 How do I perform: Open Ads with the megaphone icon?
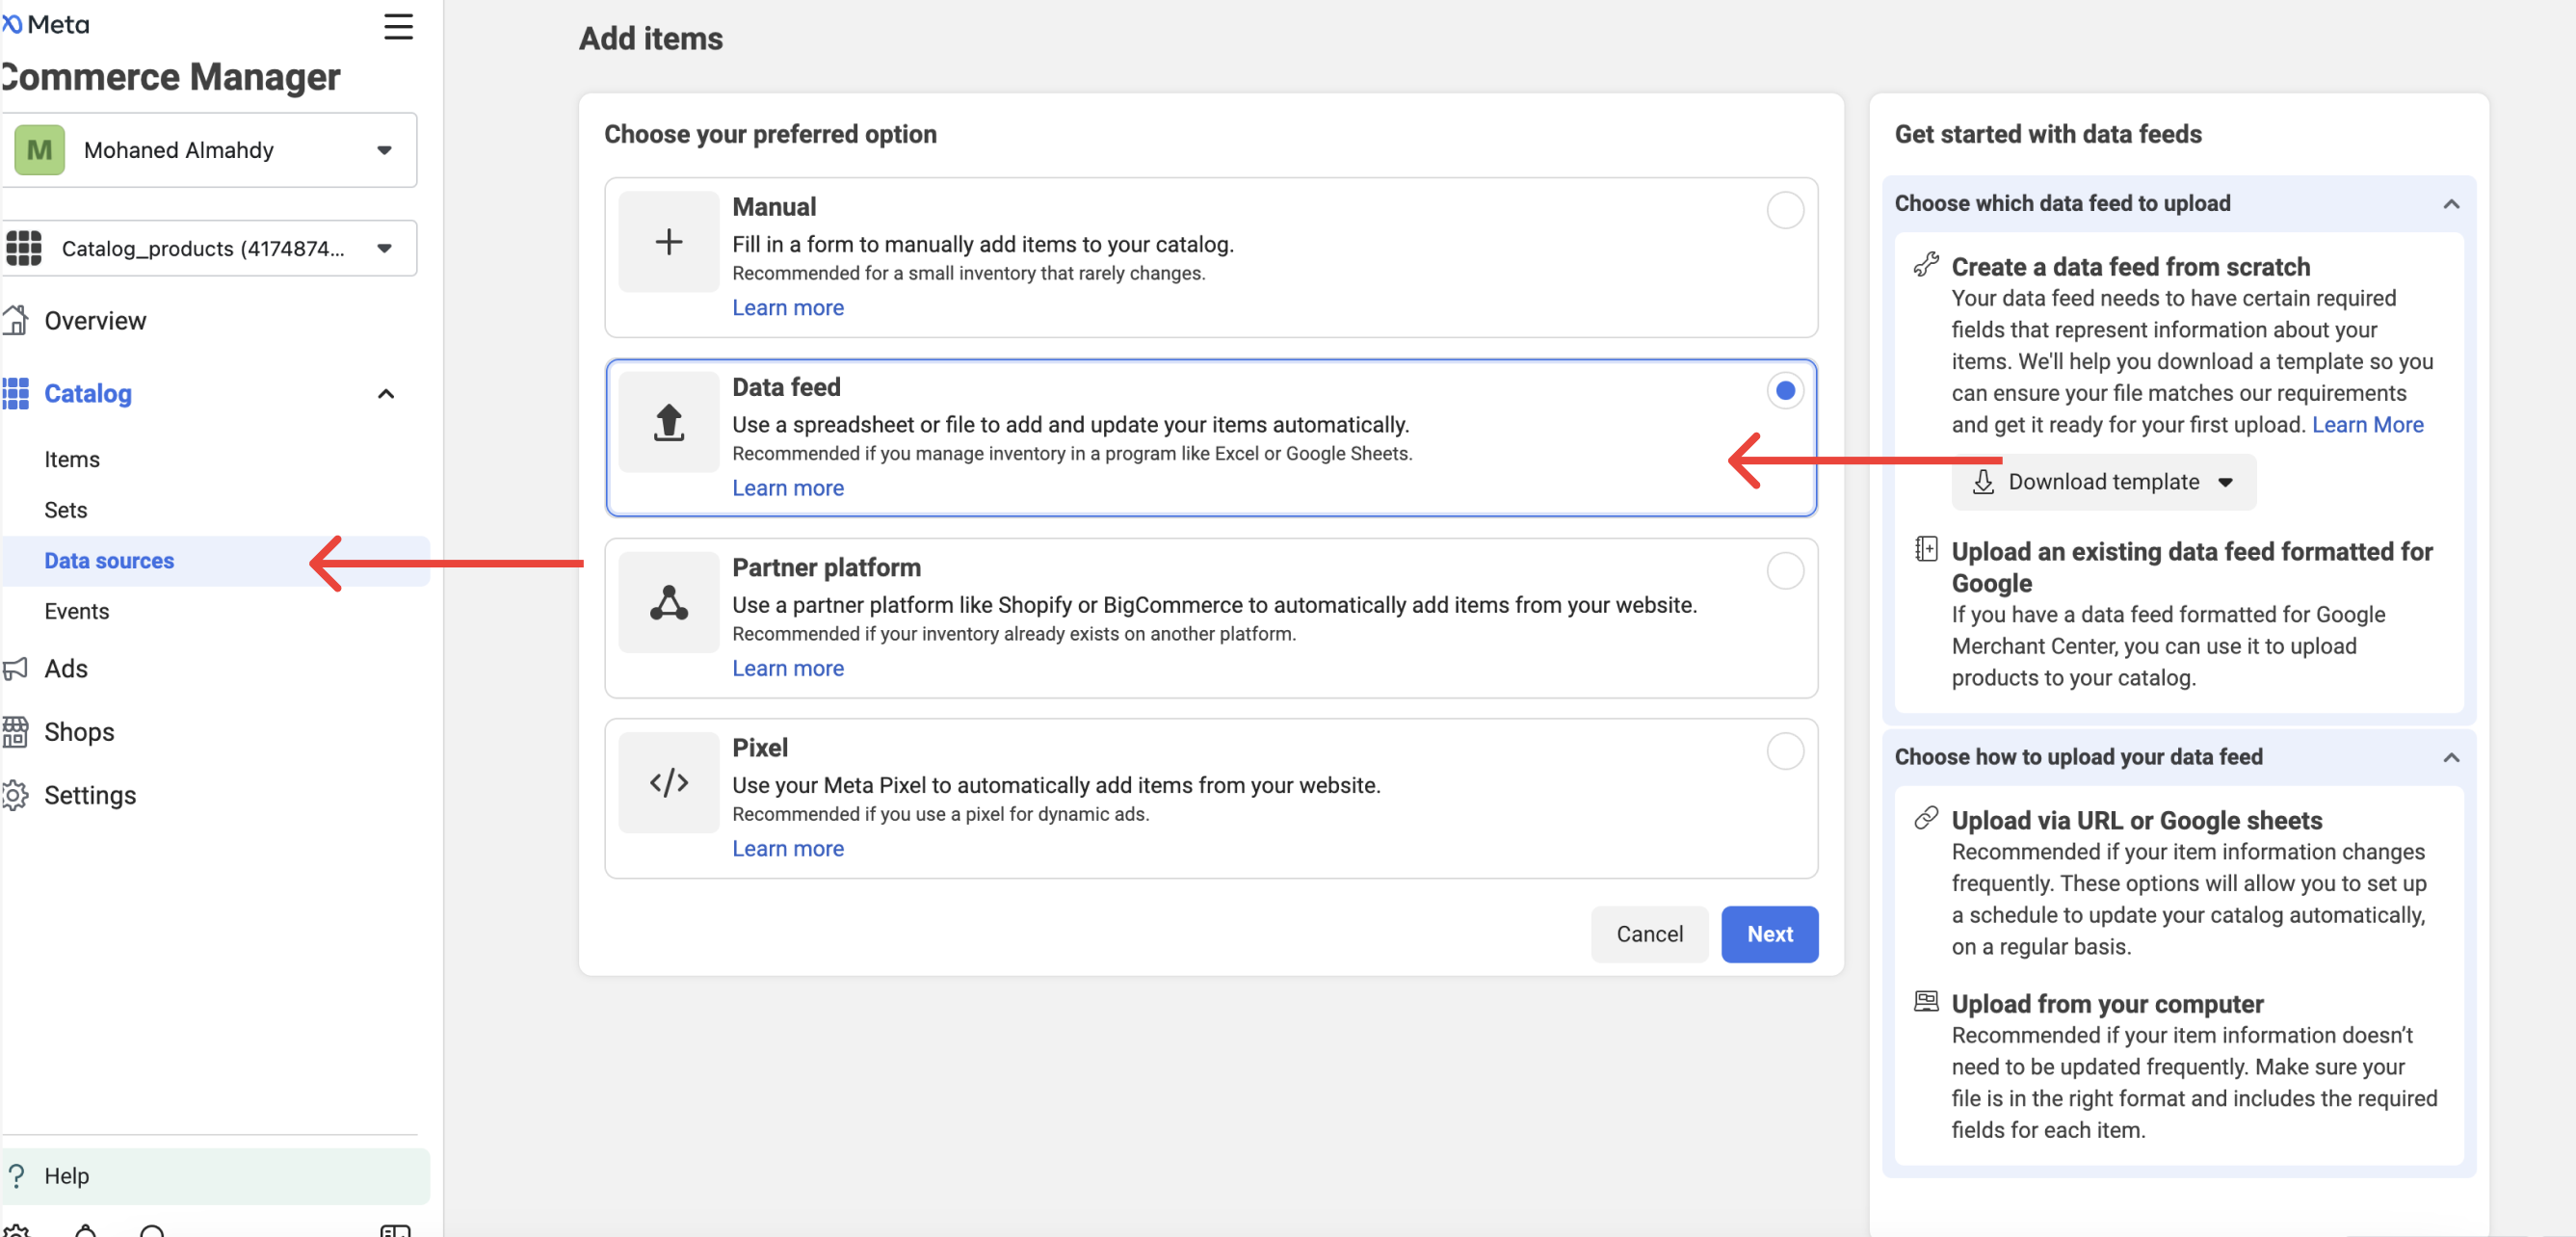click(15, 668)
